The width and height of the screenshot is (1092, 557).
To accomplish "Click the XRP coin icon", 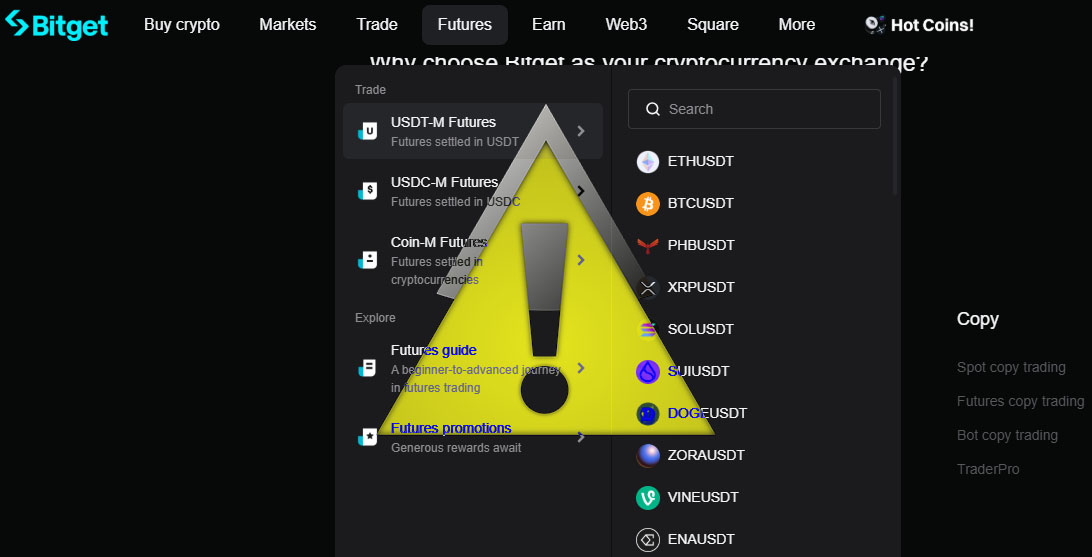I will coord(648,288).
